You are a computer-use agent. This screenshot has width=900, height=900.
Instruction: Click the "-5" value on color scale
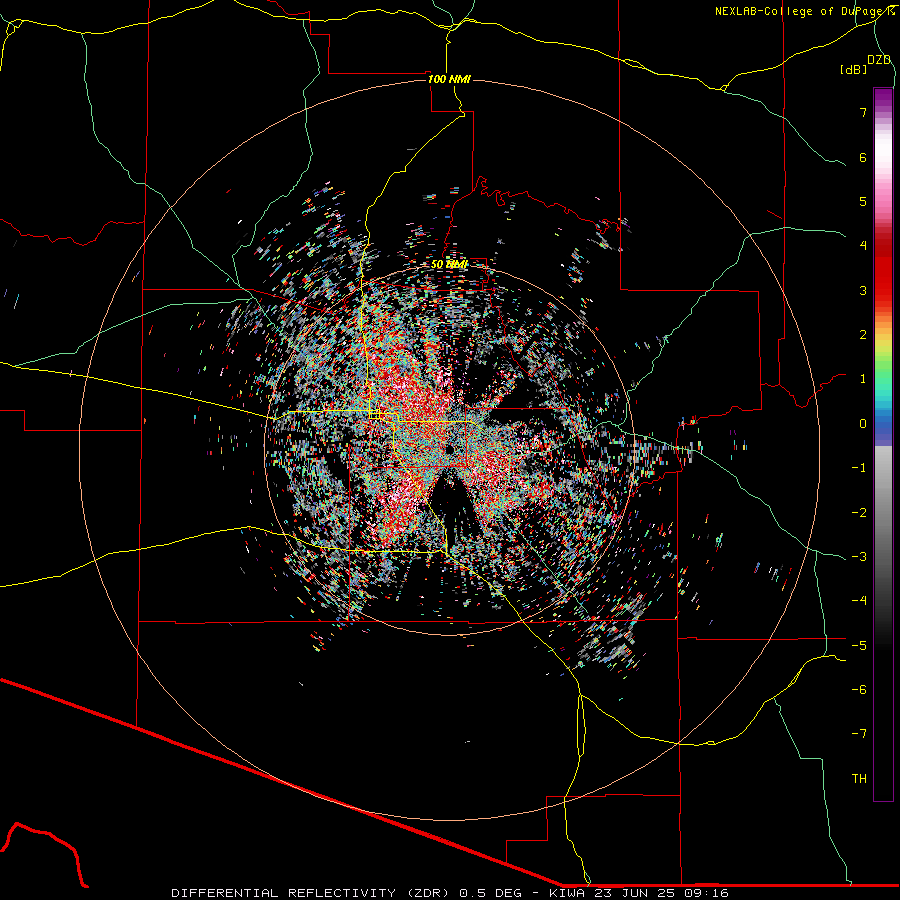[x=859, y=645]
